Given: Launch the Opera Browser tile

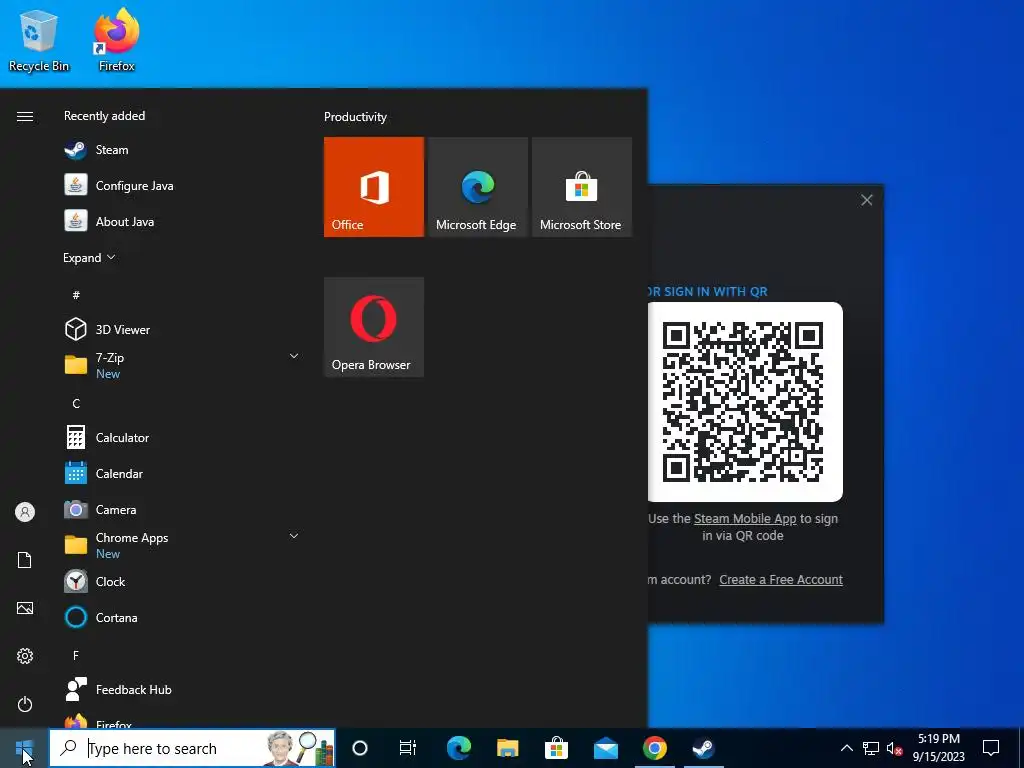Looking at the screenshot, I should point(374,327).
